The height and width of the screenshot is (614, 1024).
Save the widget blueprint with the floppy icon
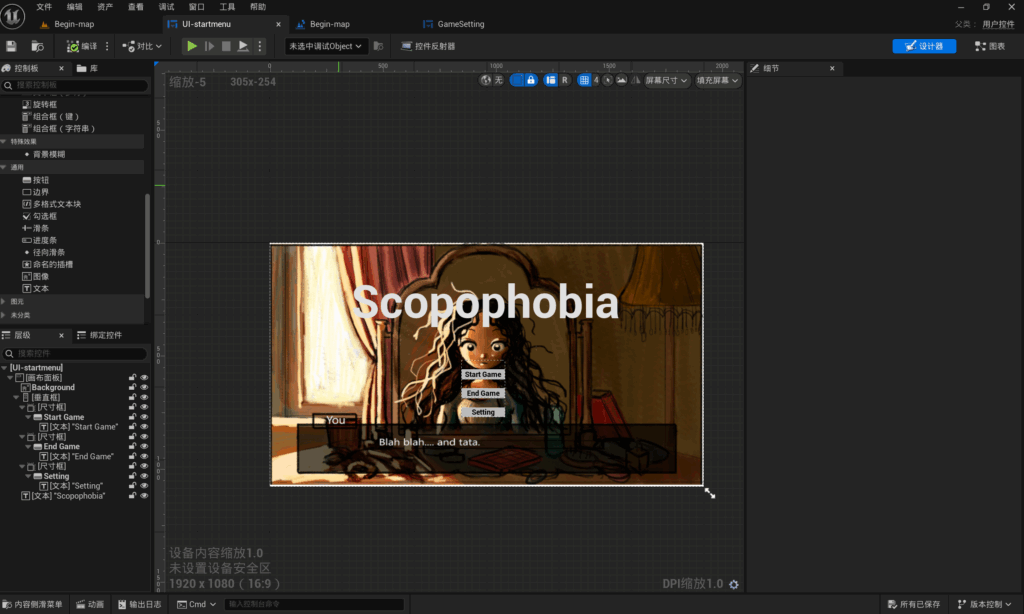[11, 46]
